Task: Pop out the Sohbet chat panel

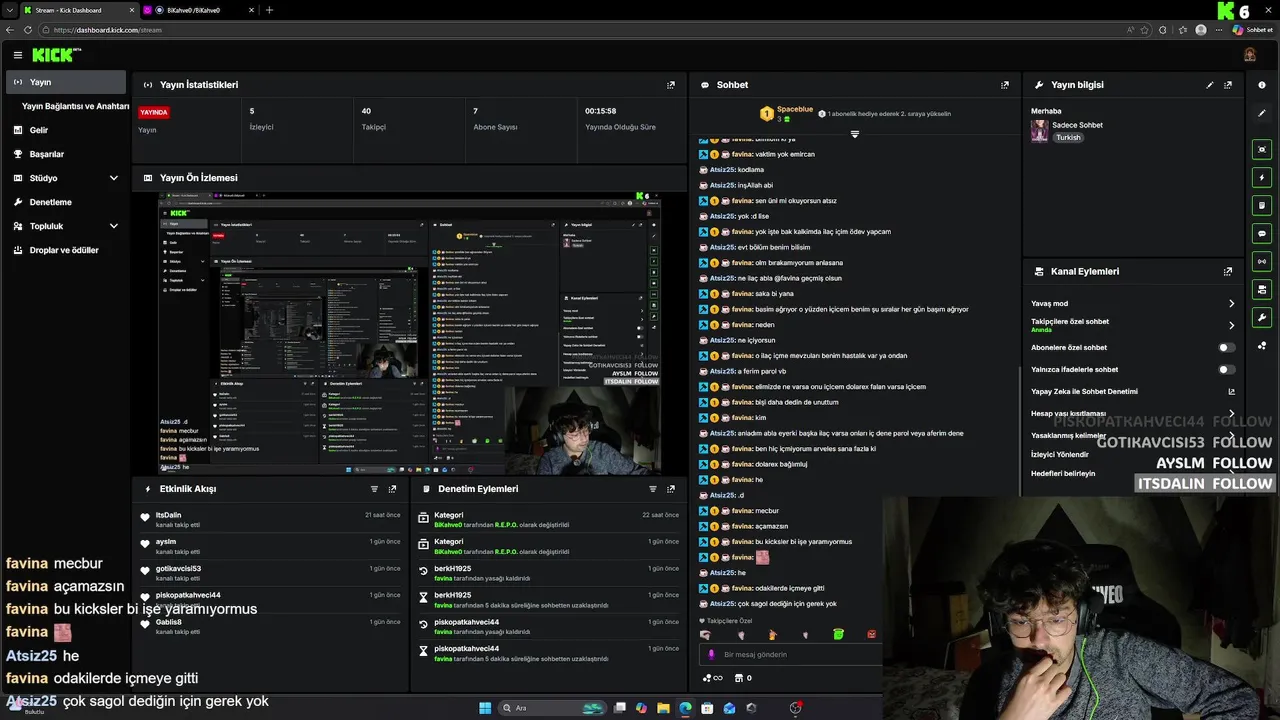Action: 1005,85
